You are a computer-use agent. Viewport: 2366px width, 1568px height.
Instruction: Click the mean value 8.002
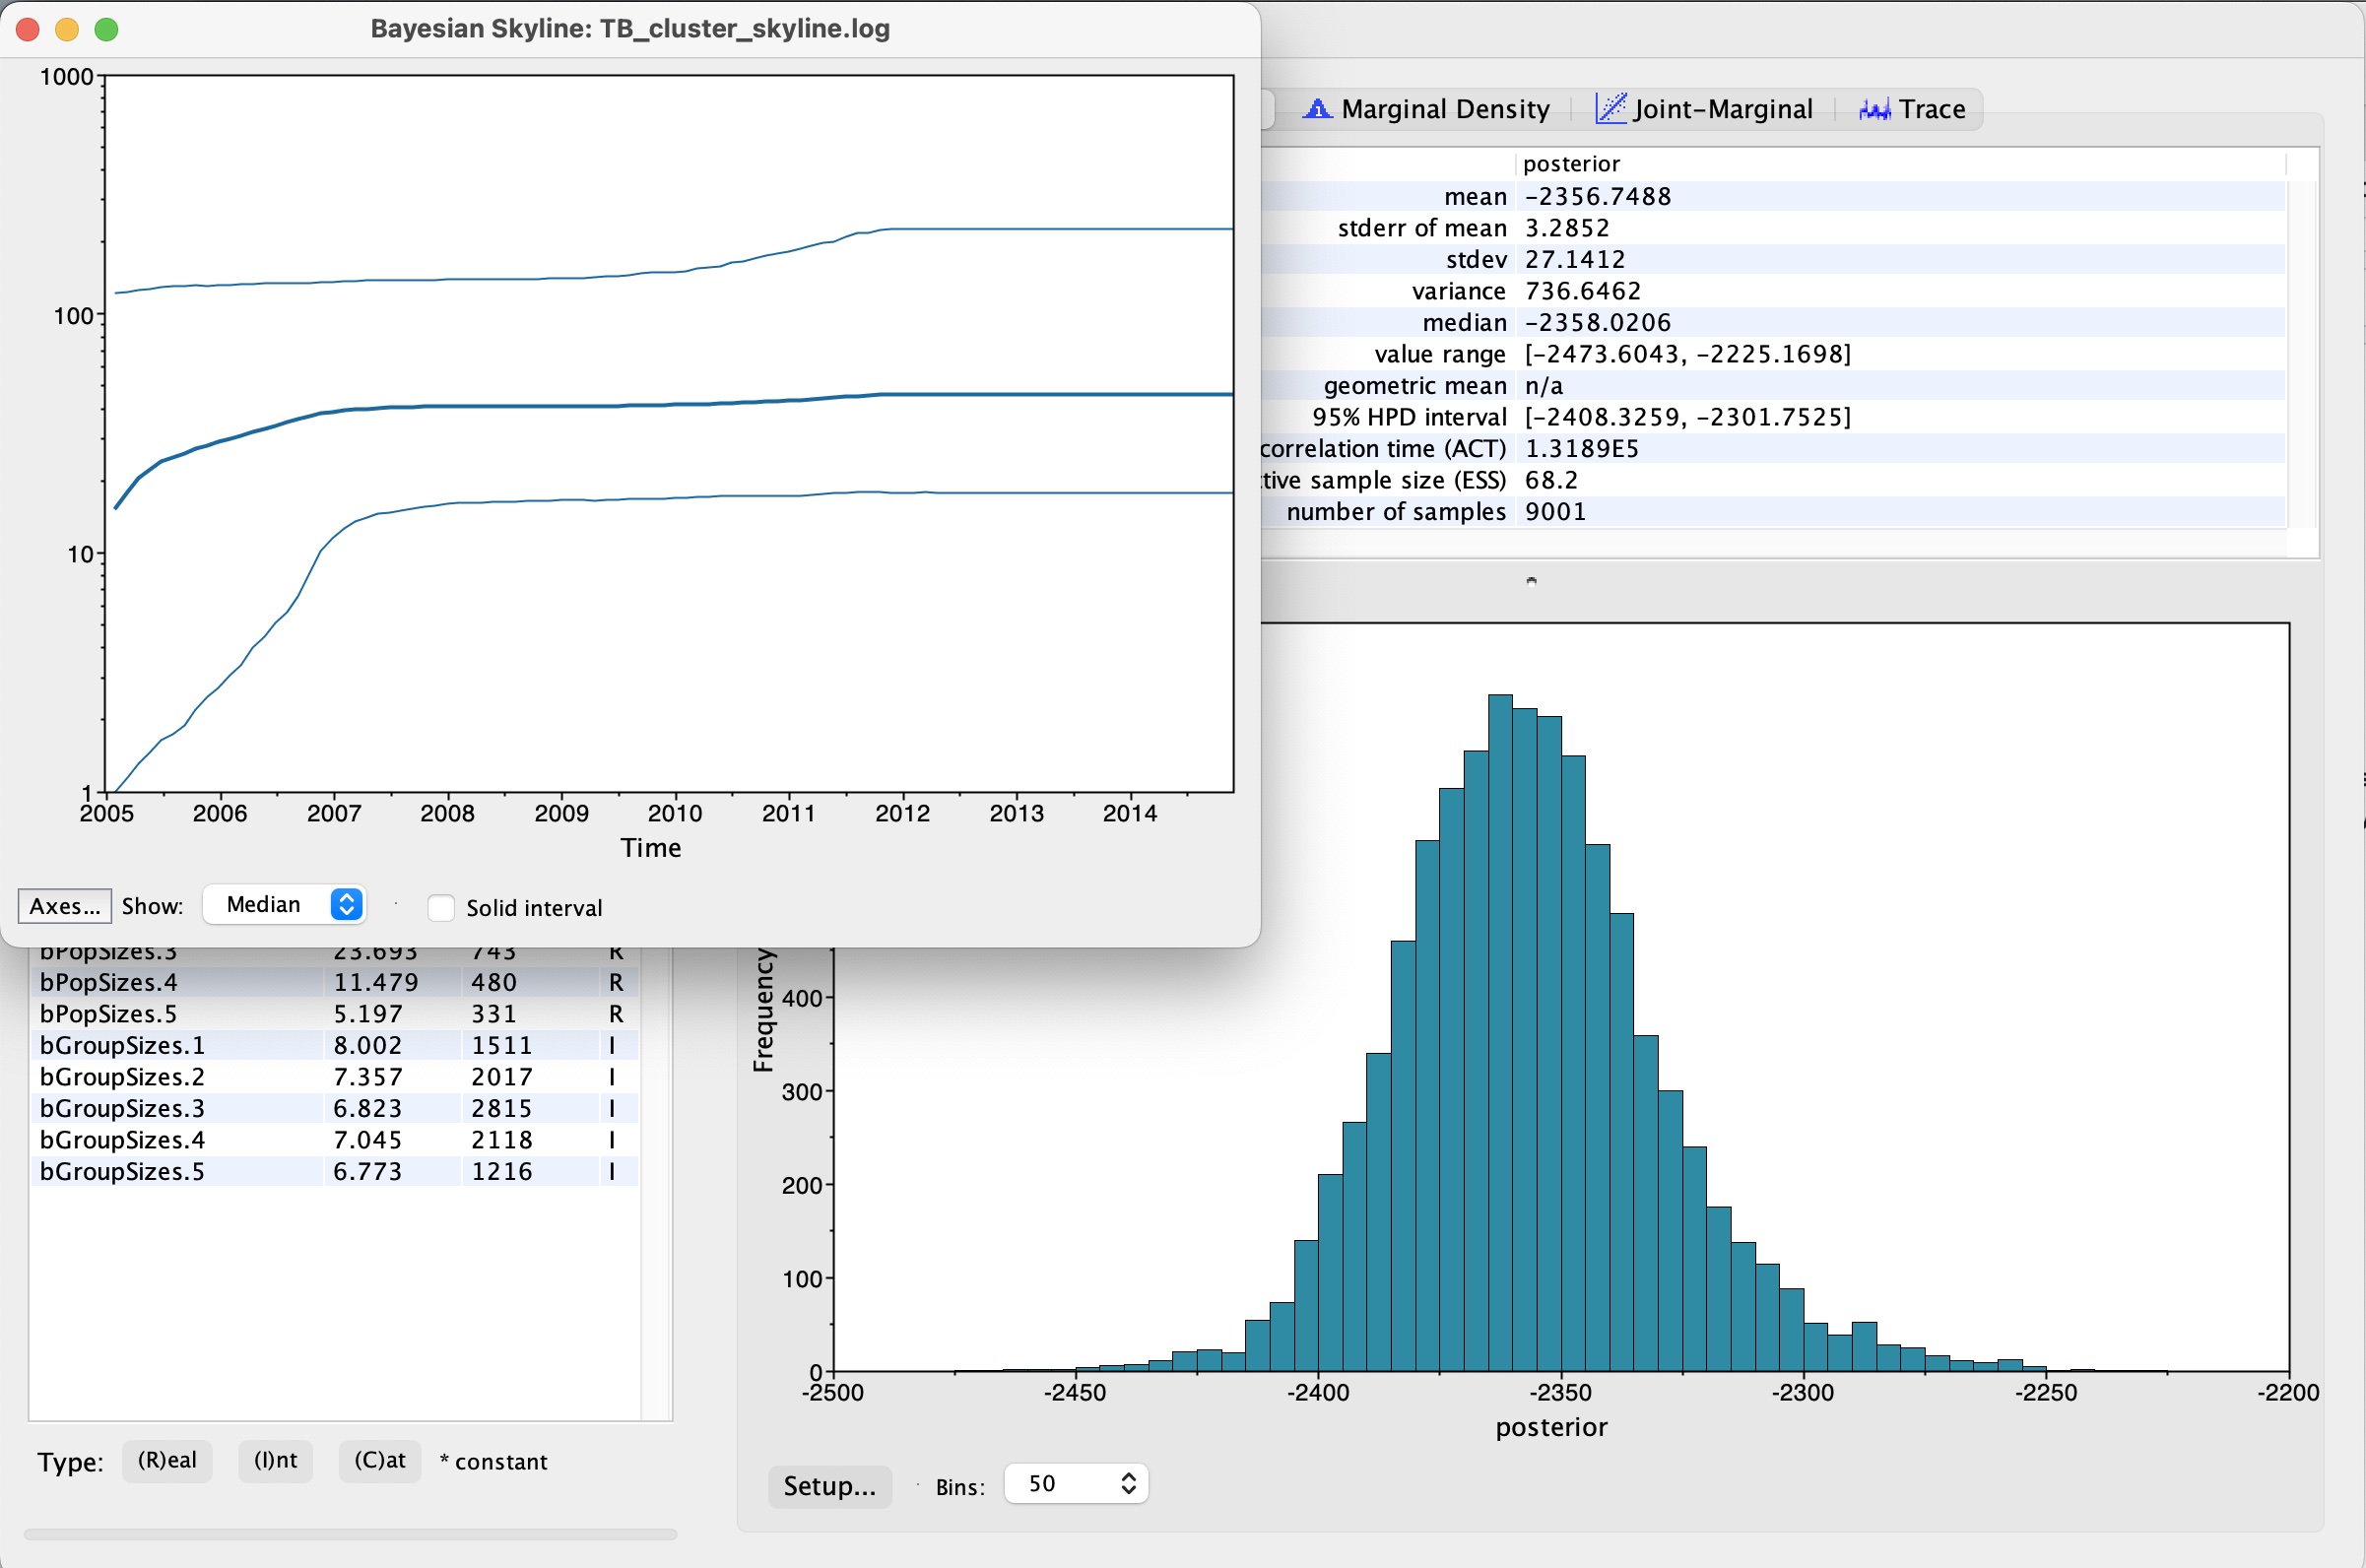pos(367,1045)
